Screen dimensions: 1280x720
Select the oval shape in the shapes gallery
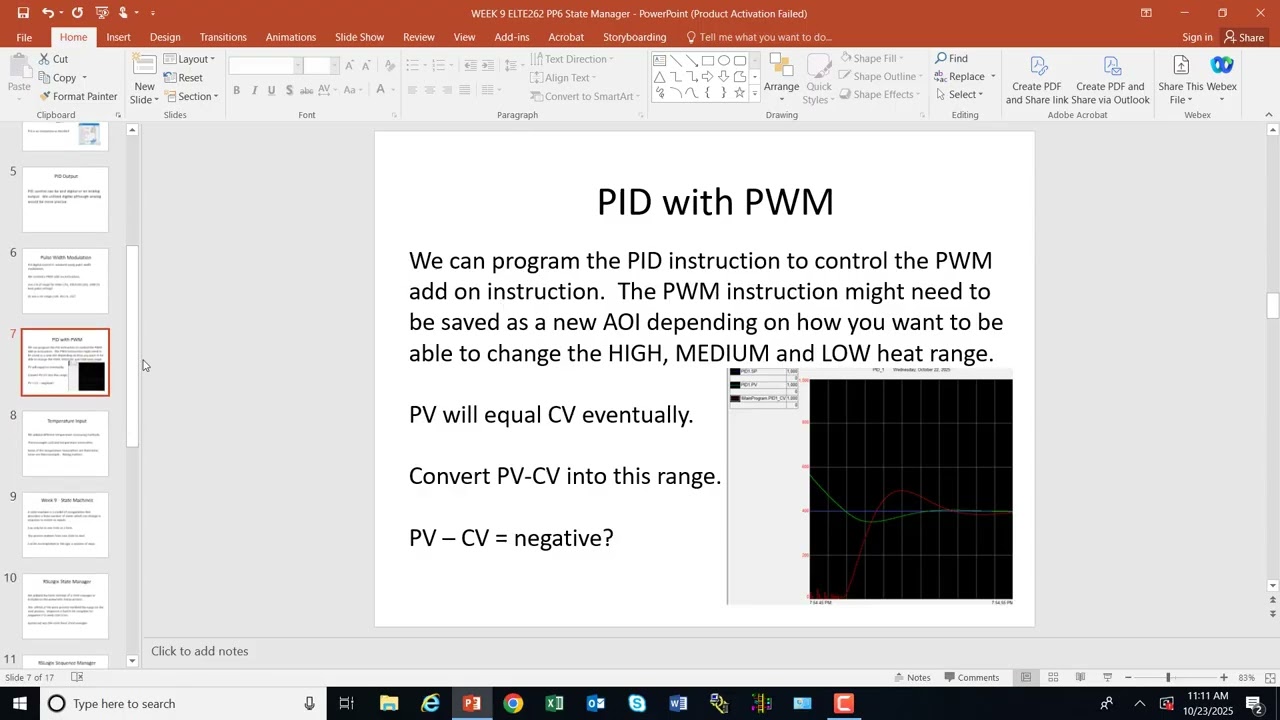[x=723, y=61]
